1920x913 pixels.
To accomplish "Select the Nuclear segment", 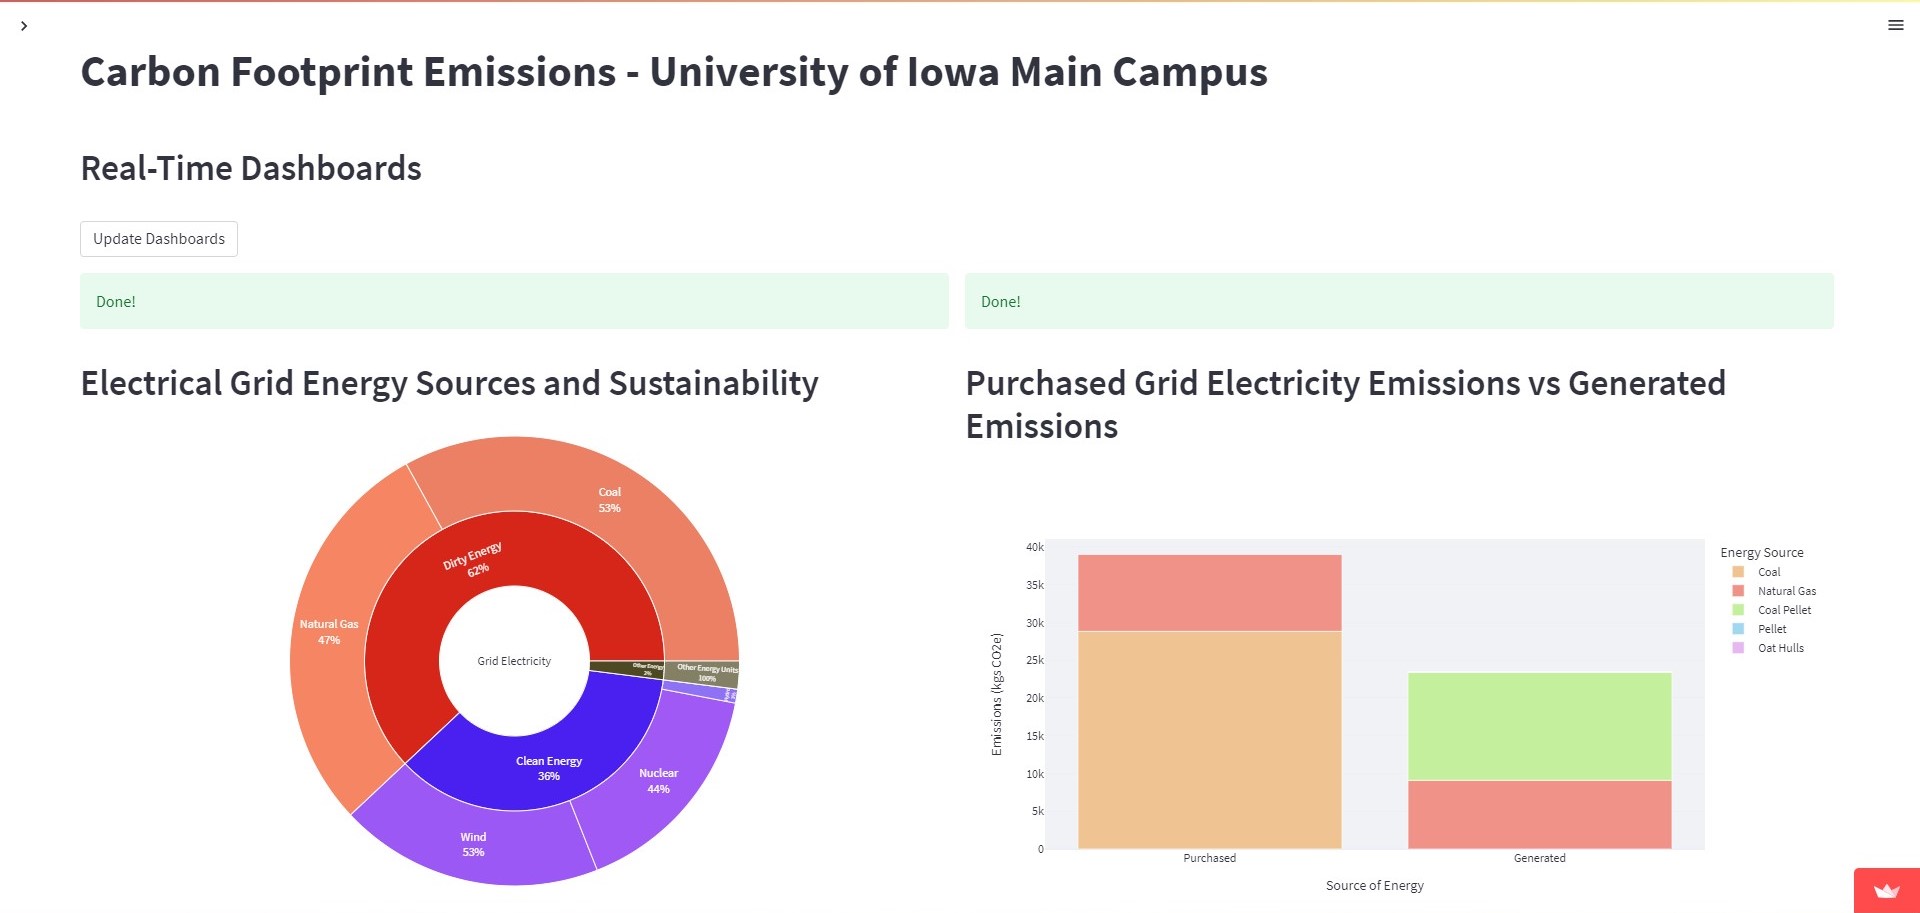I will tap(659, 780).
